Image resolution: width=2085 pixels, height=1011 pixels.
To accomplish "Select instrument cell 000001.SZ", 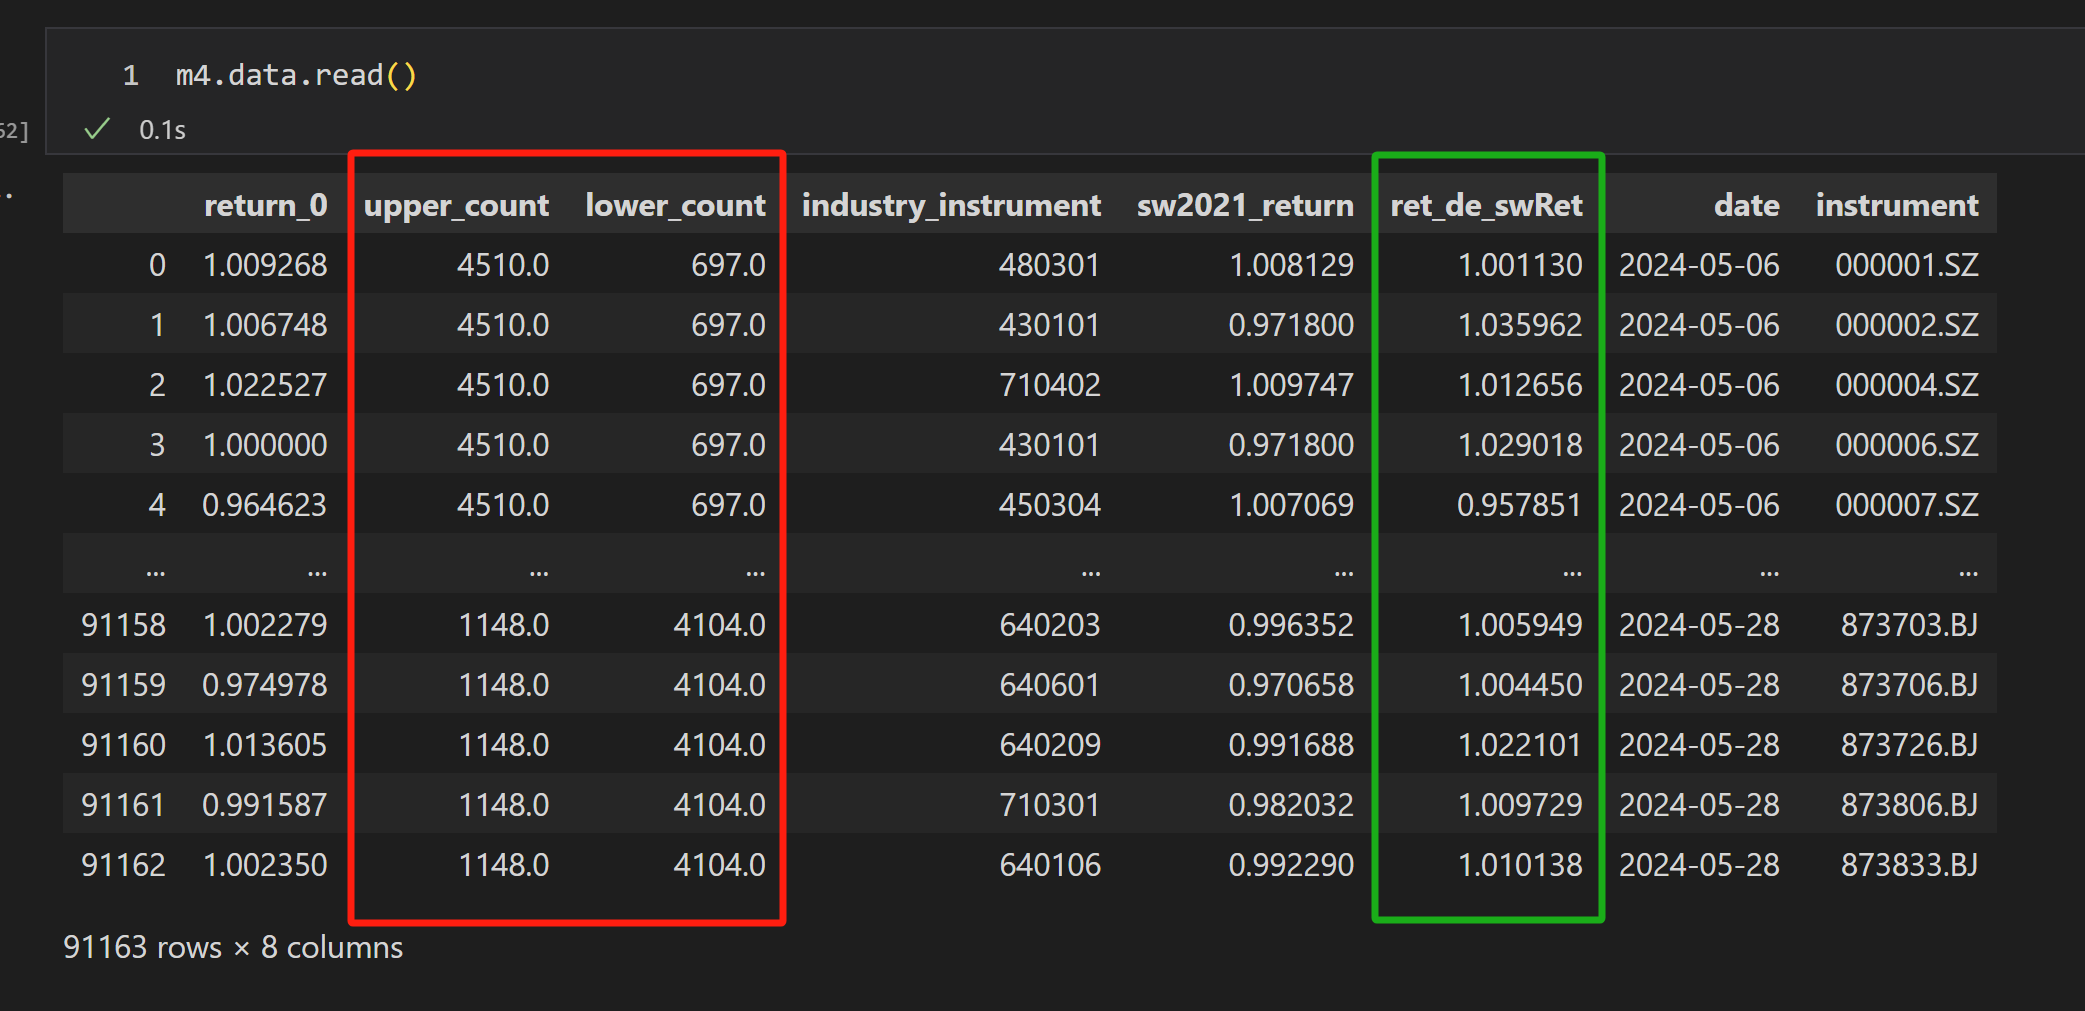I will click(x=1906, y=265).
